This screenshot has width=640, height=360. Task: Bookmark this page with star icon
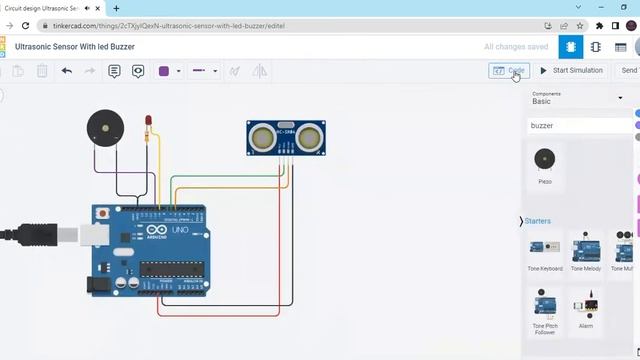tap(580, 26)
